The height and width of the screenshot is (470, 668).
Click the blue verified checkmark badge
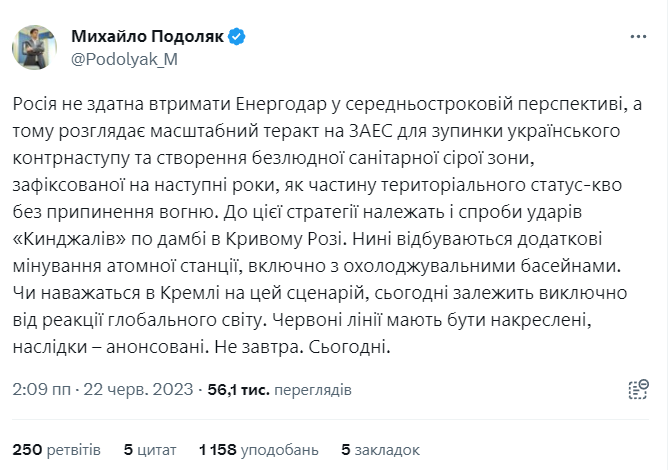pyautogui.click(x=236, y=37)
